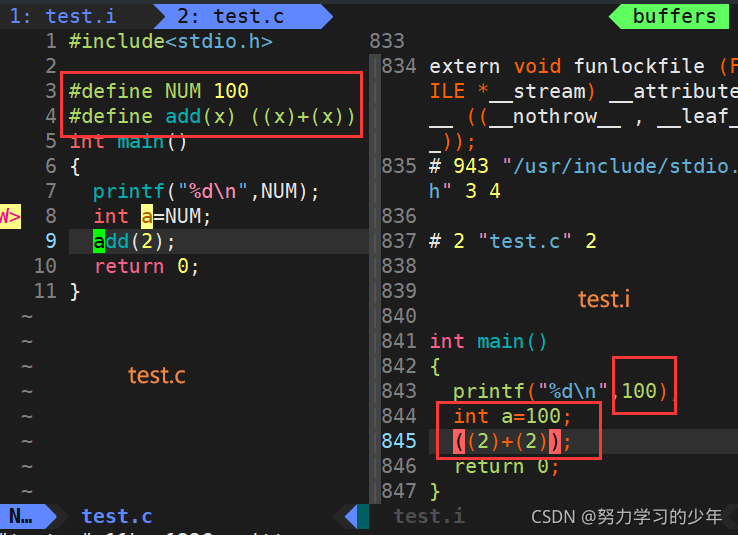Click 'extern void funlockfile' on line 834
This screenshot has height=535, width=738.
[x=567, y=66]
